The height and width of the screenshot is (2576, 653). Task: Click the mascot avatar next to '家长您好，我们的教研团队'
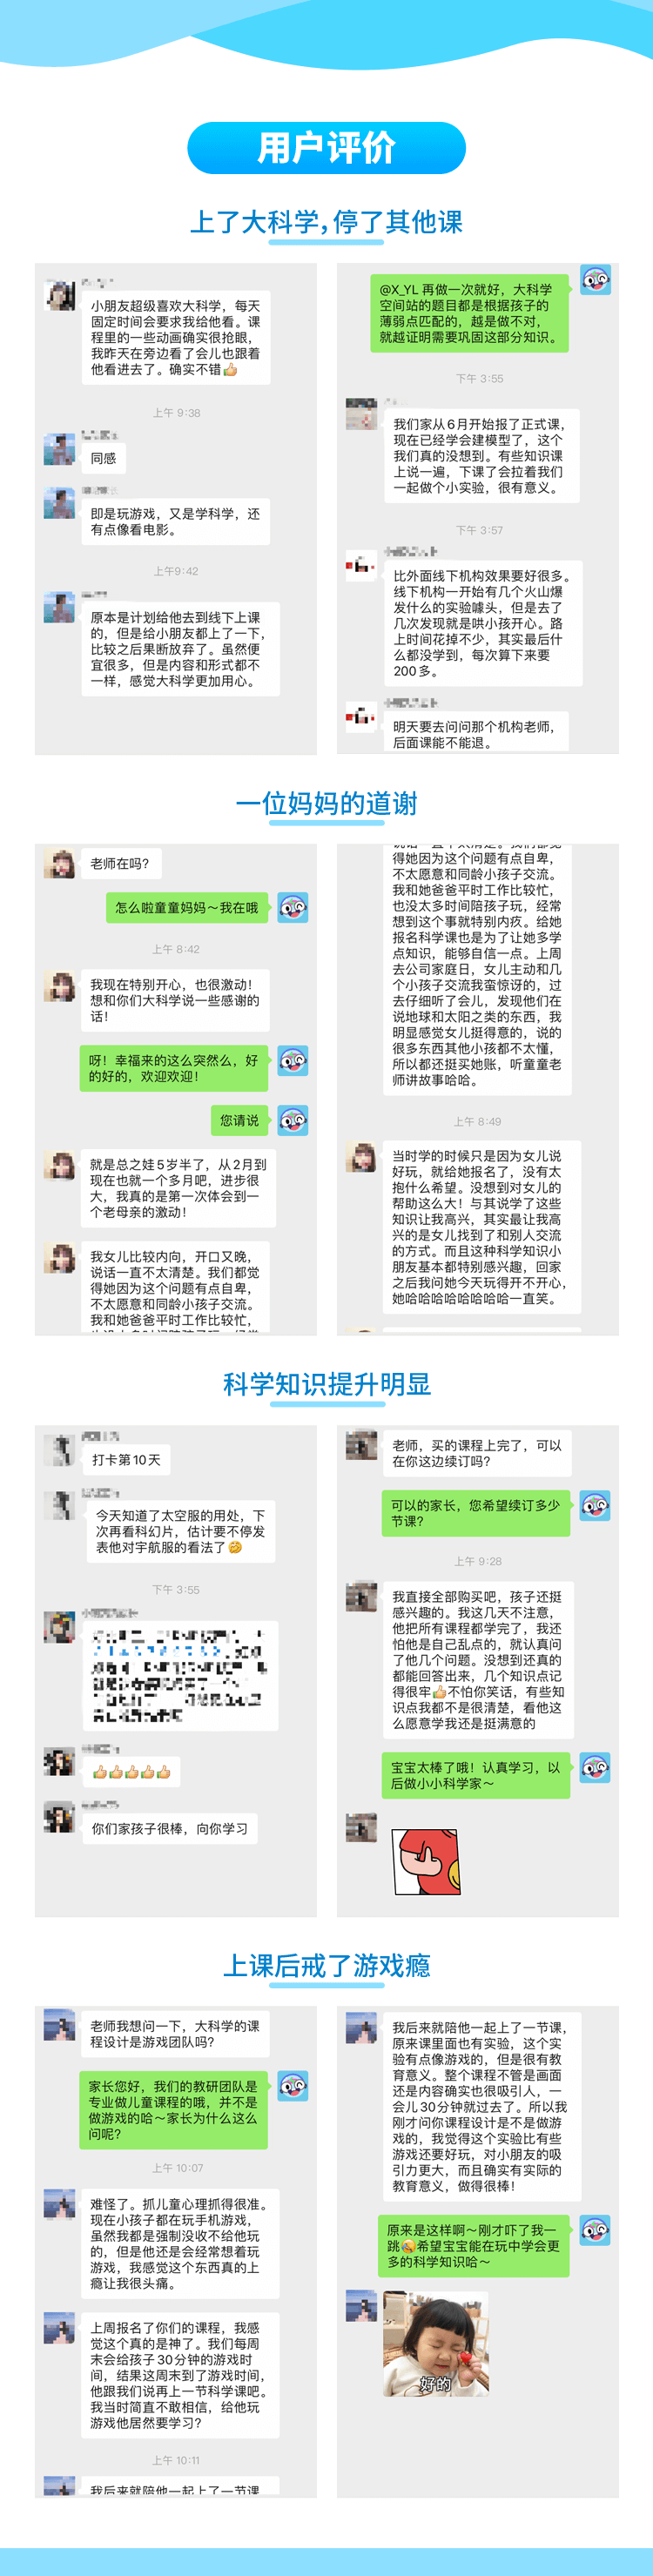click(293, 2086)
